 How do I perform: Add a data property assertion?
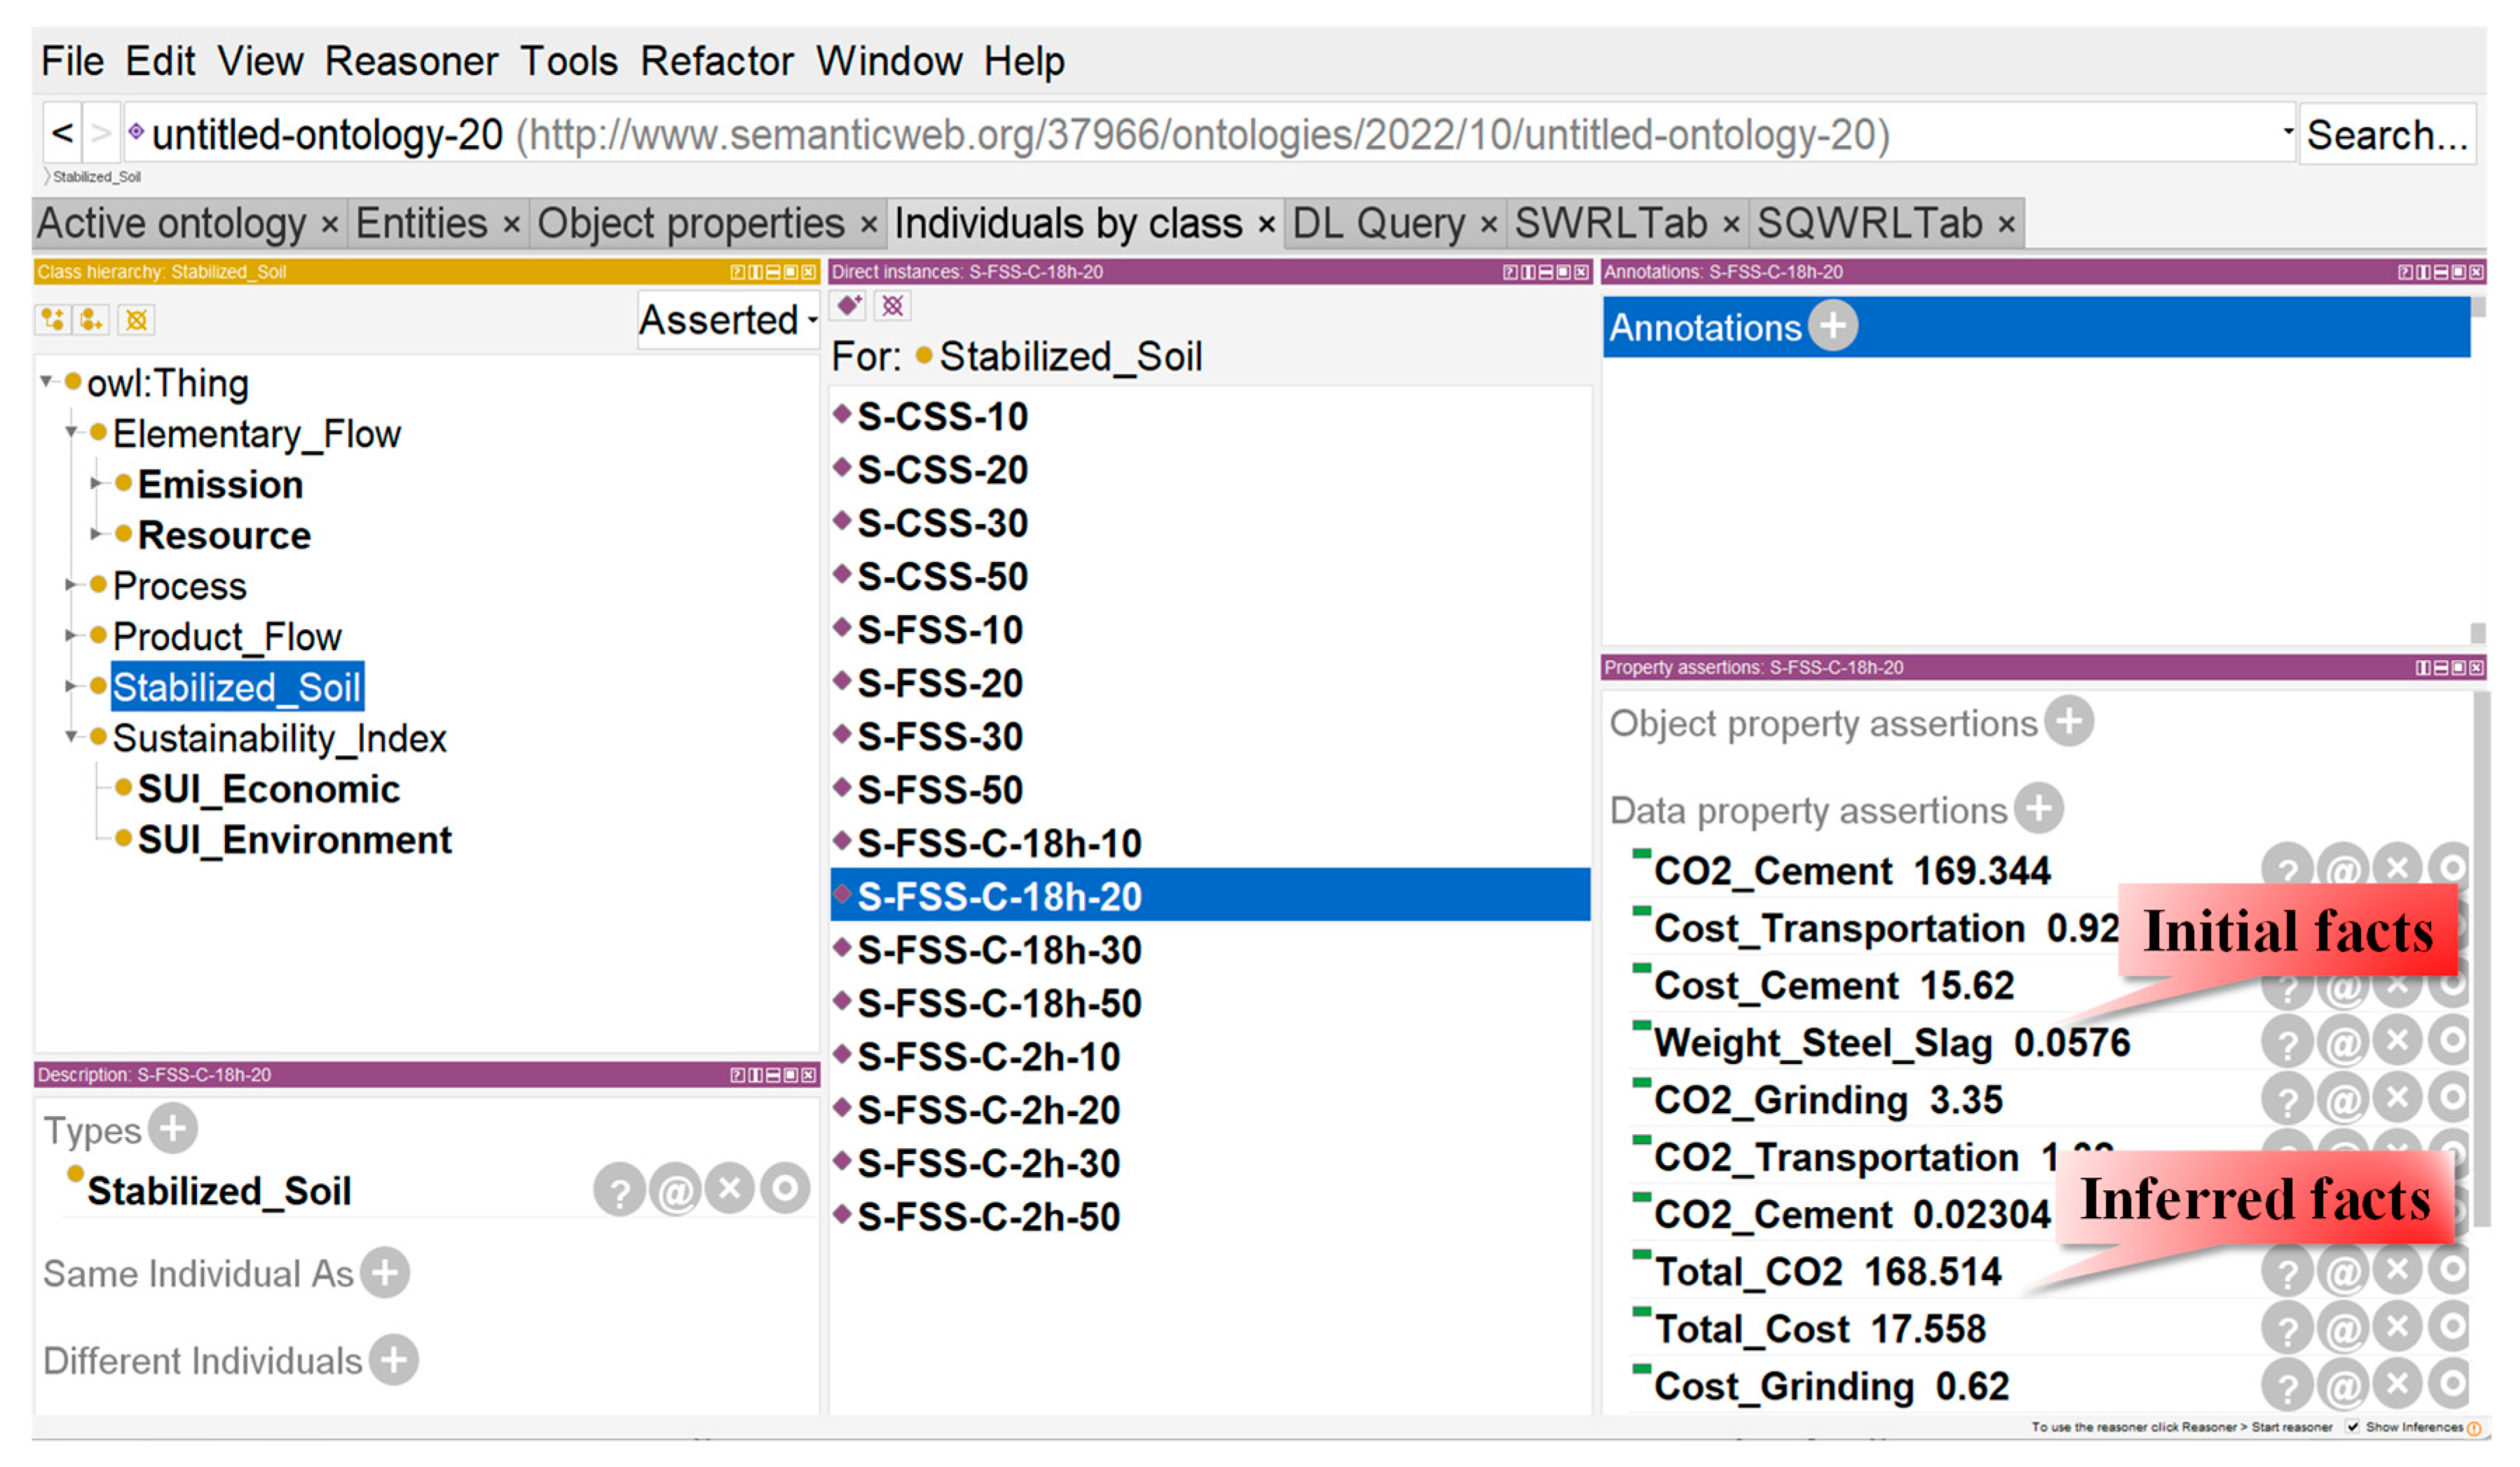tap(2039, 809)
